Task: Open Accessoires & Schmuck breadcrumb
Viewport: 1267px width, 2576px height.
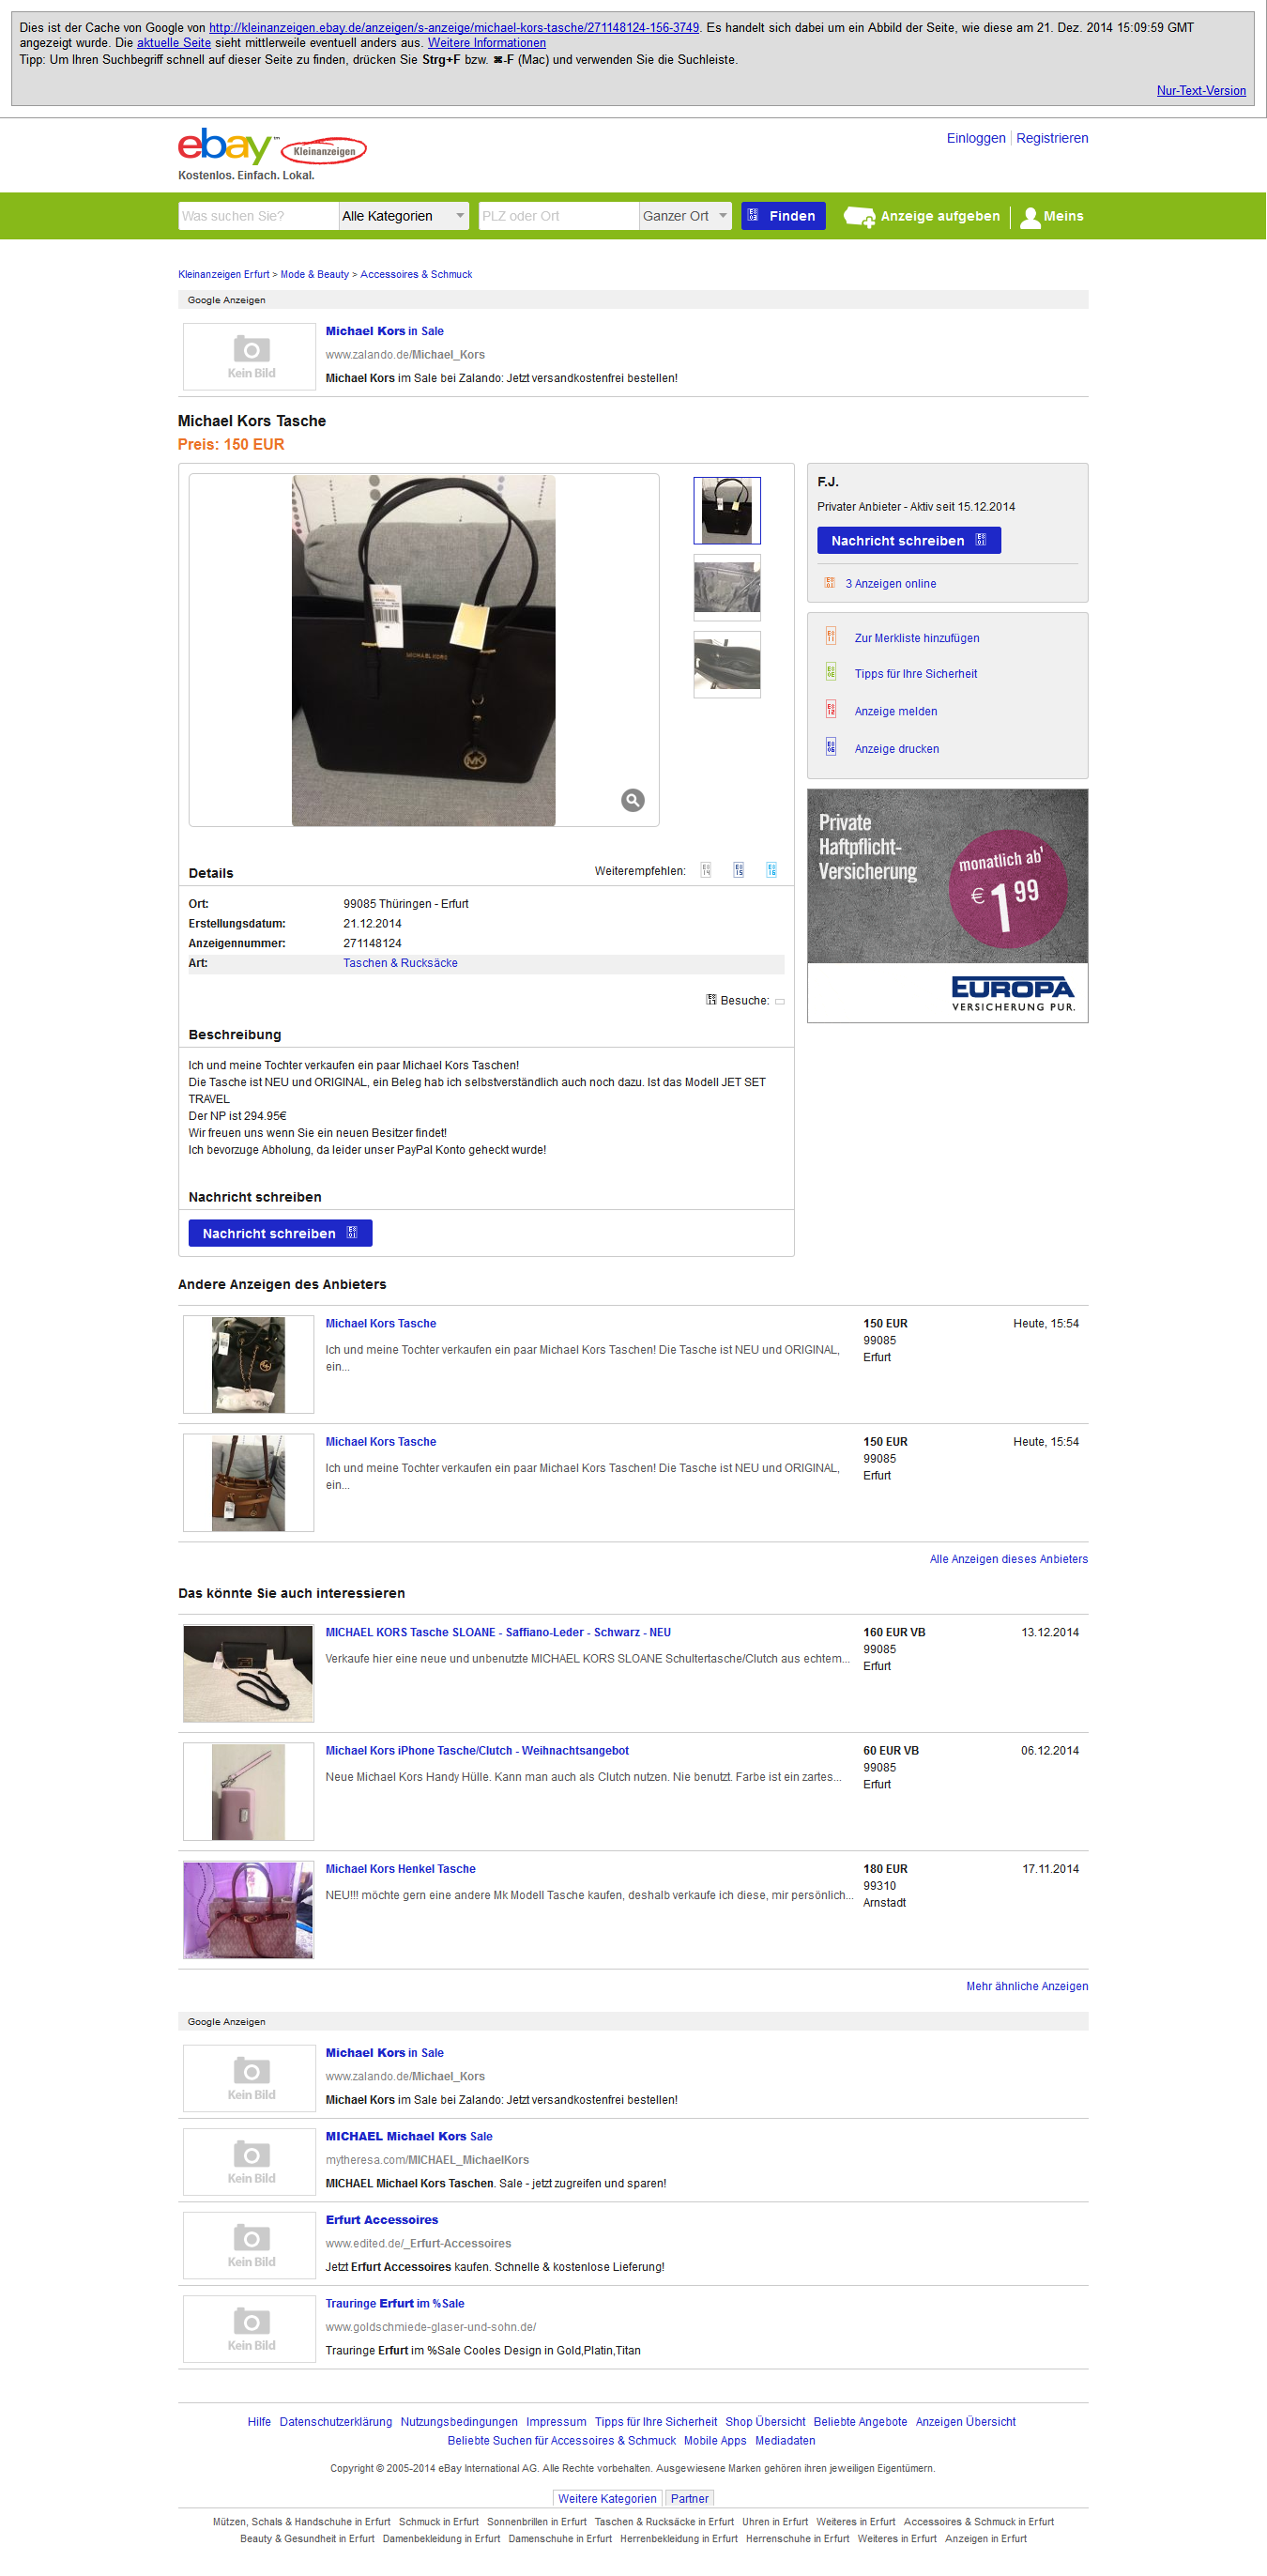Action: 416,274
